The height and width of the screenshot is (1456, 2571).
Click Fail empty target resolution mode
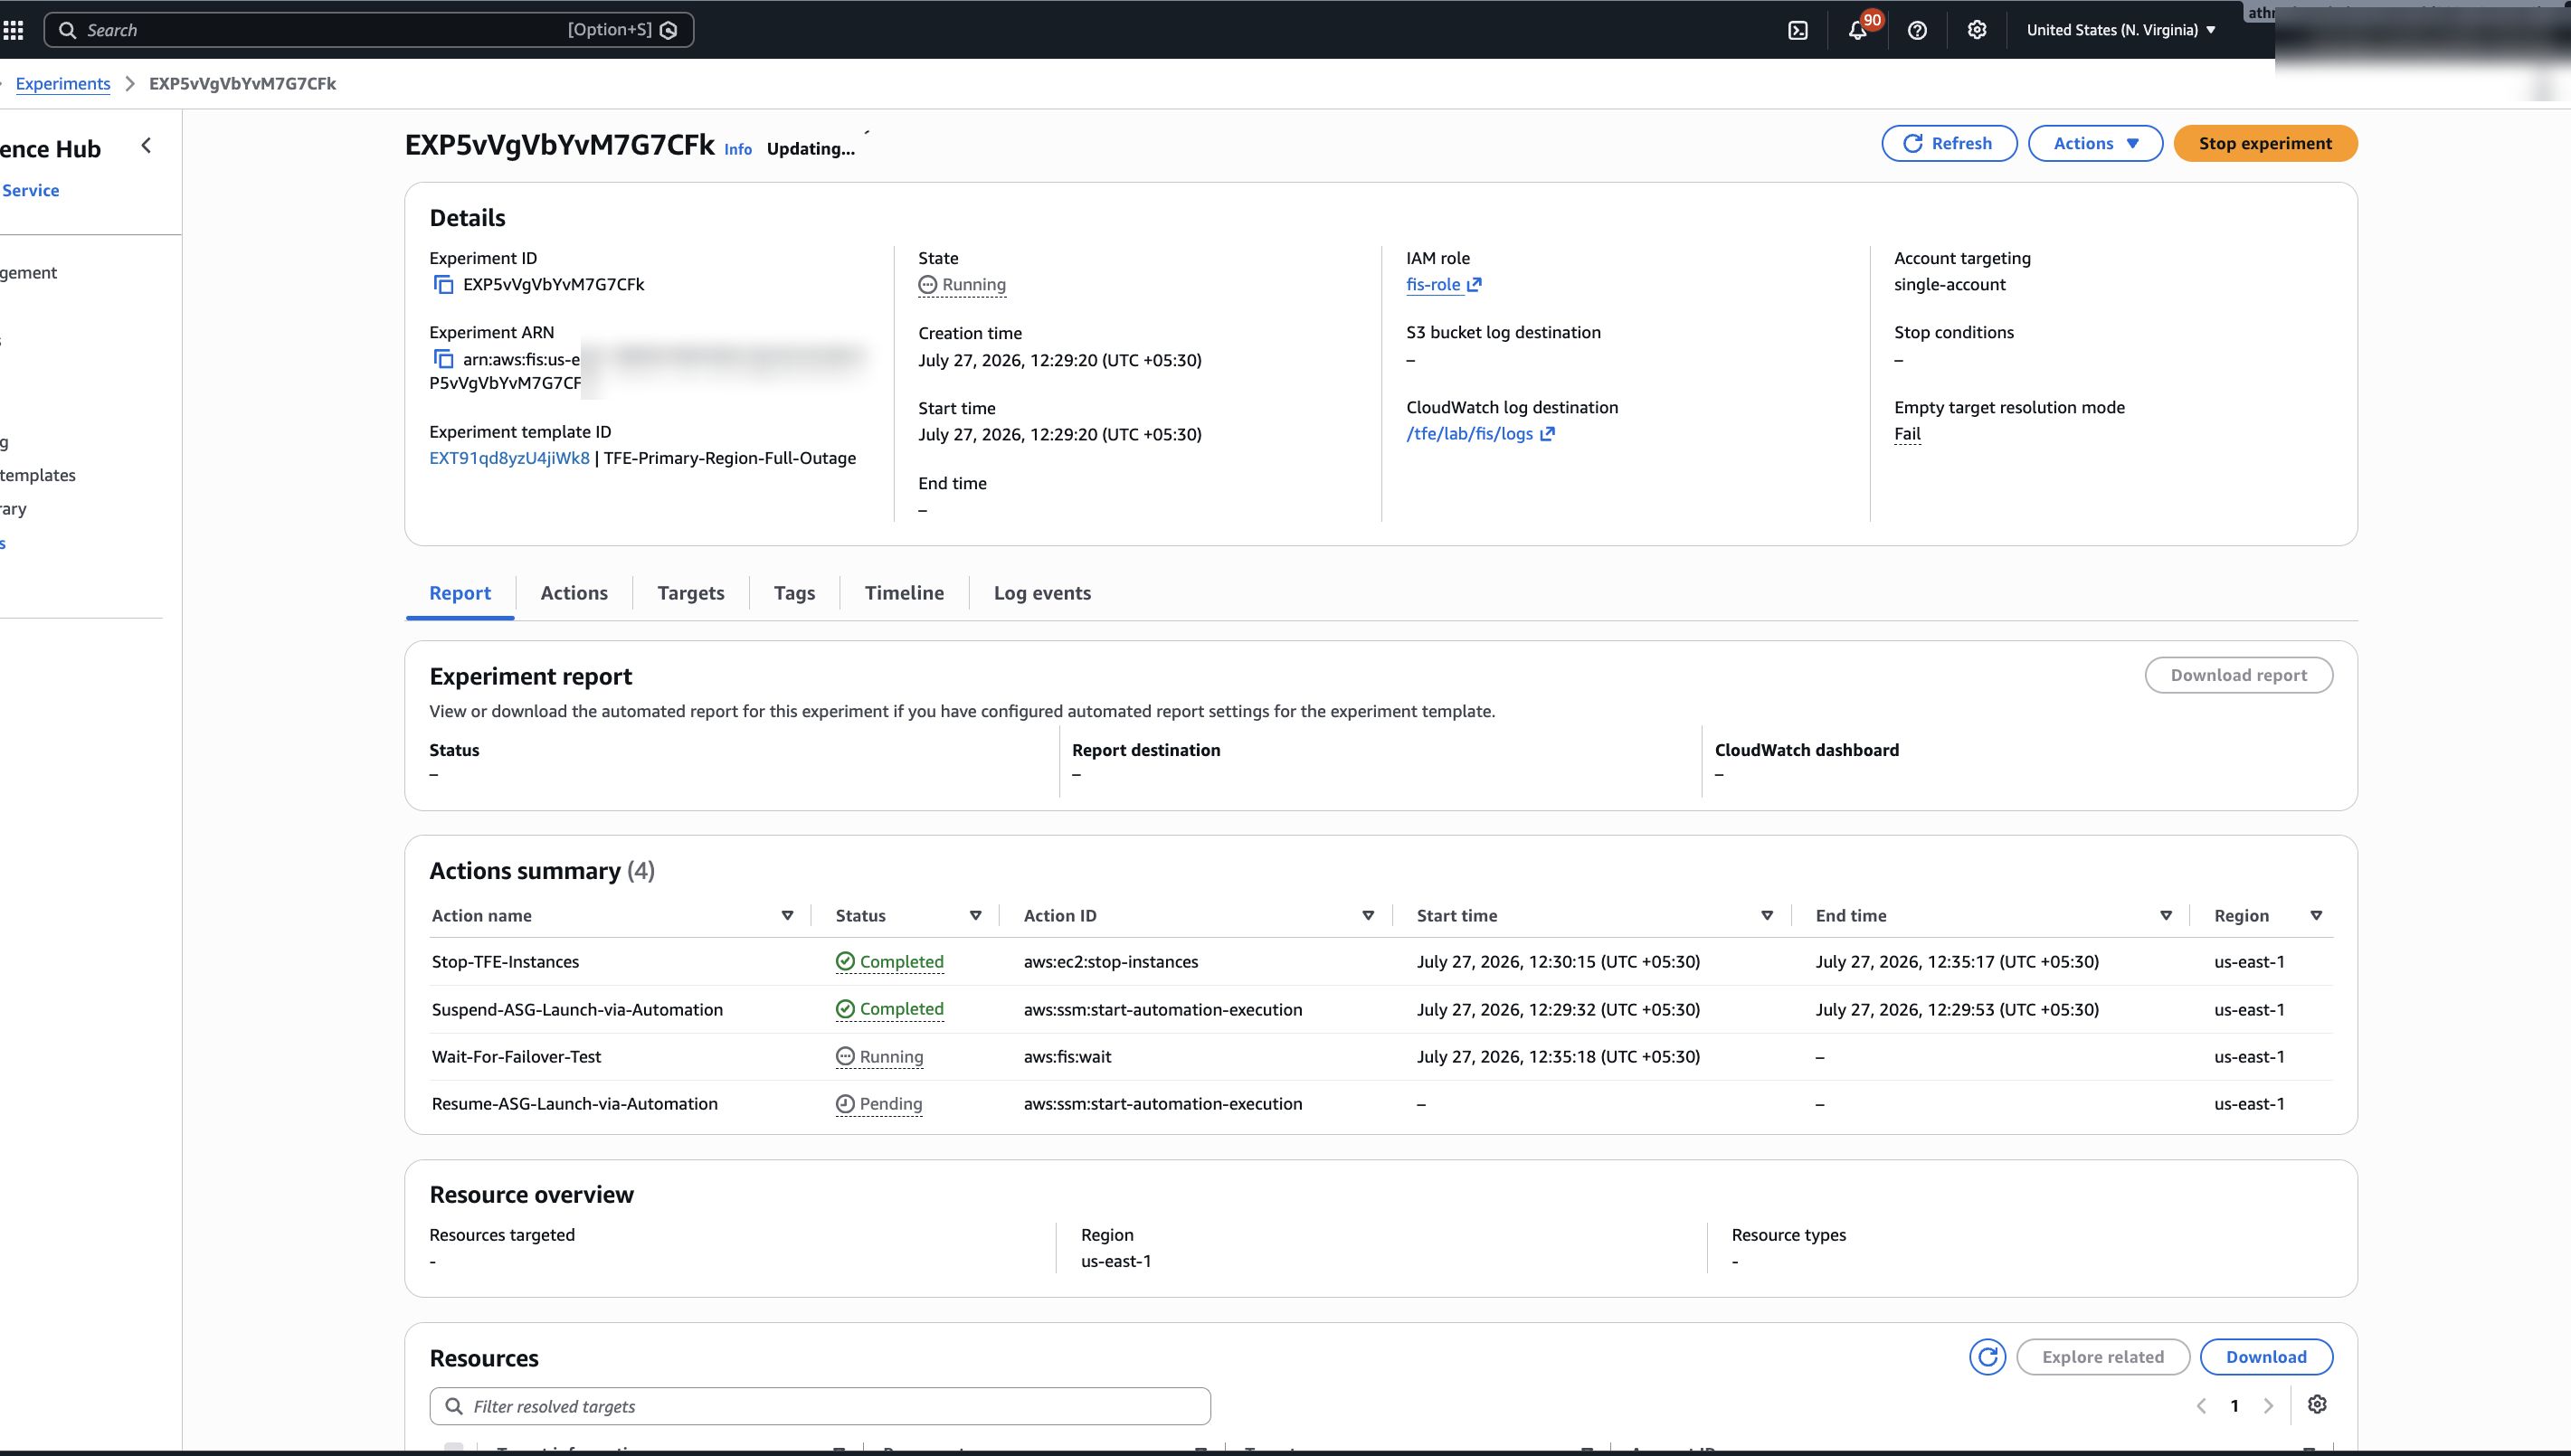click(x=1907, y=434)
